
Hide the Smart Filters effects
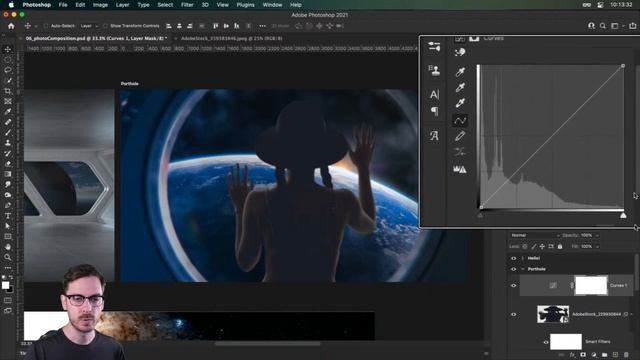(546, 342)
